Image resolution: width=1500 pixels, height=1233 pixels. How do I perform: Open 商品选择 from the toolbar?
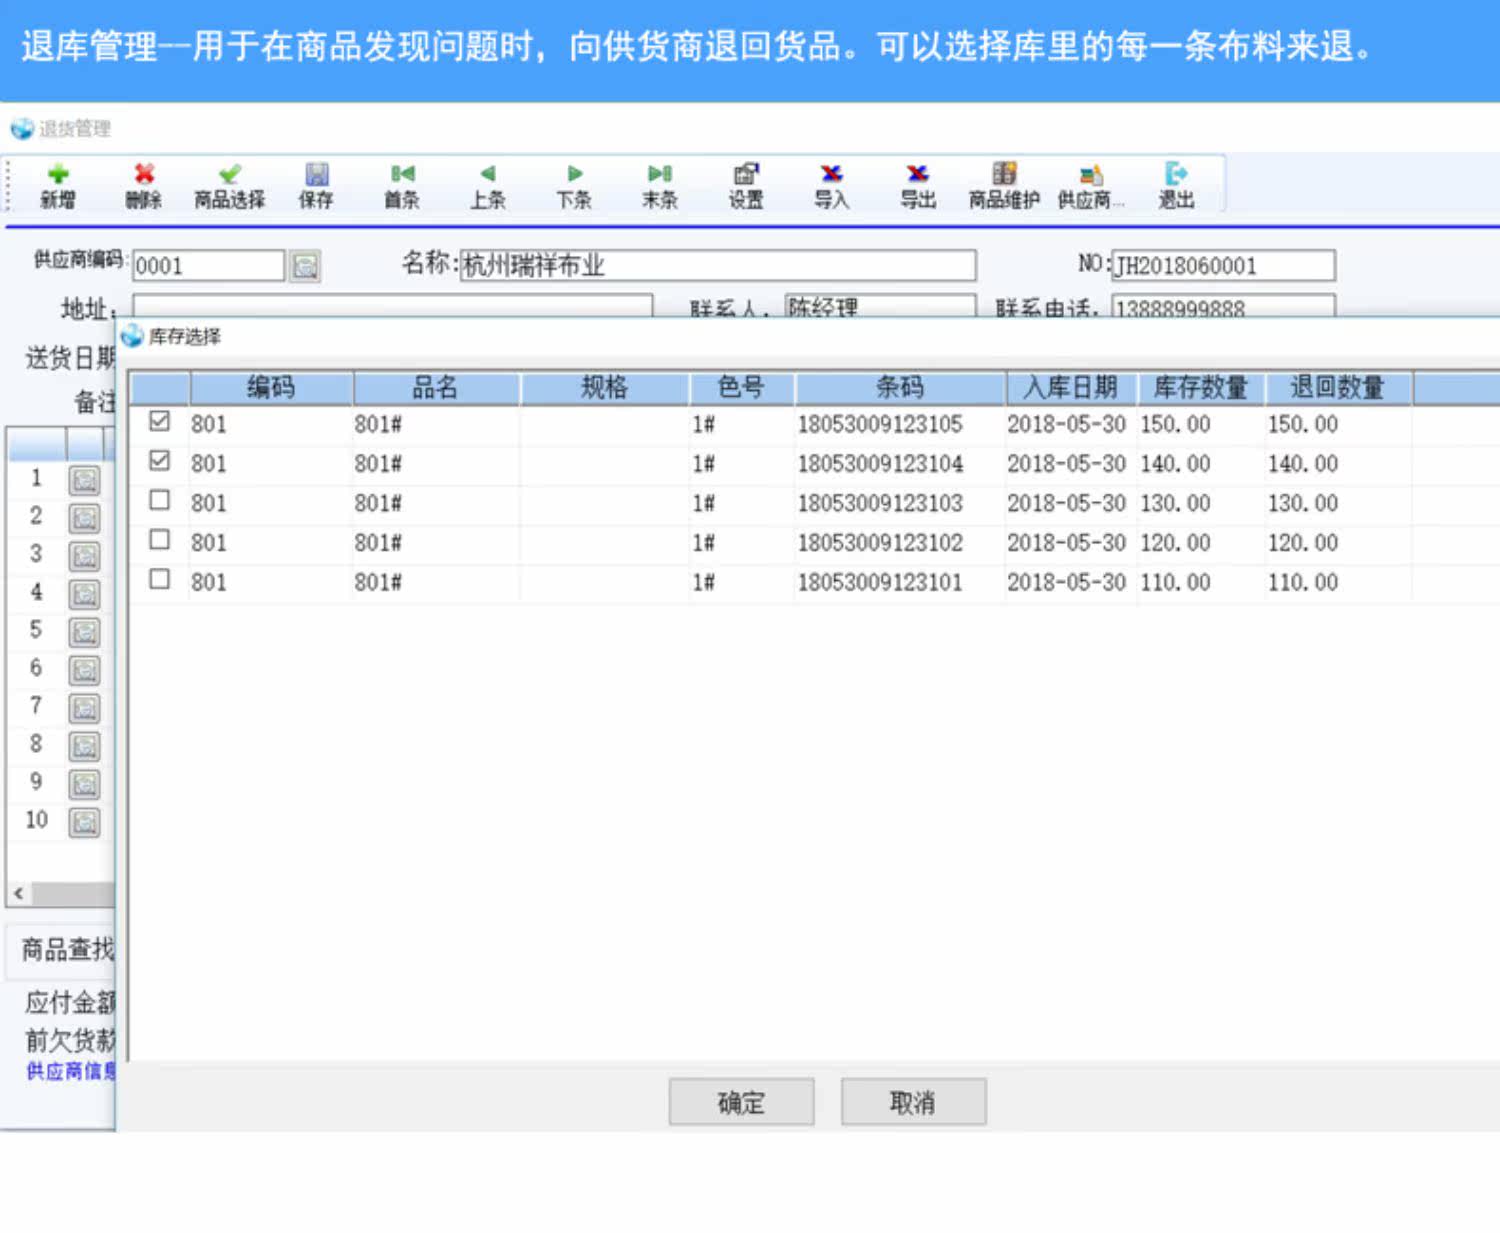pos(230,185)
